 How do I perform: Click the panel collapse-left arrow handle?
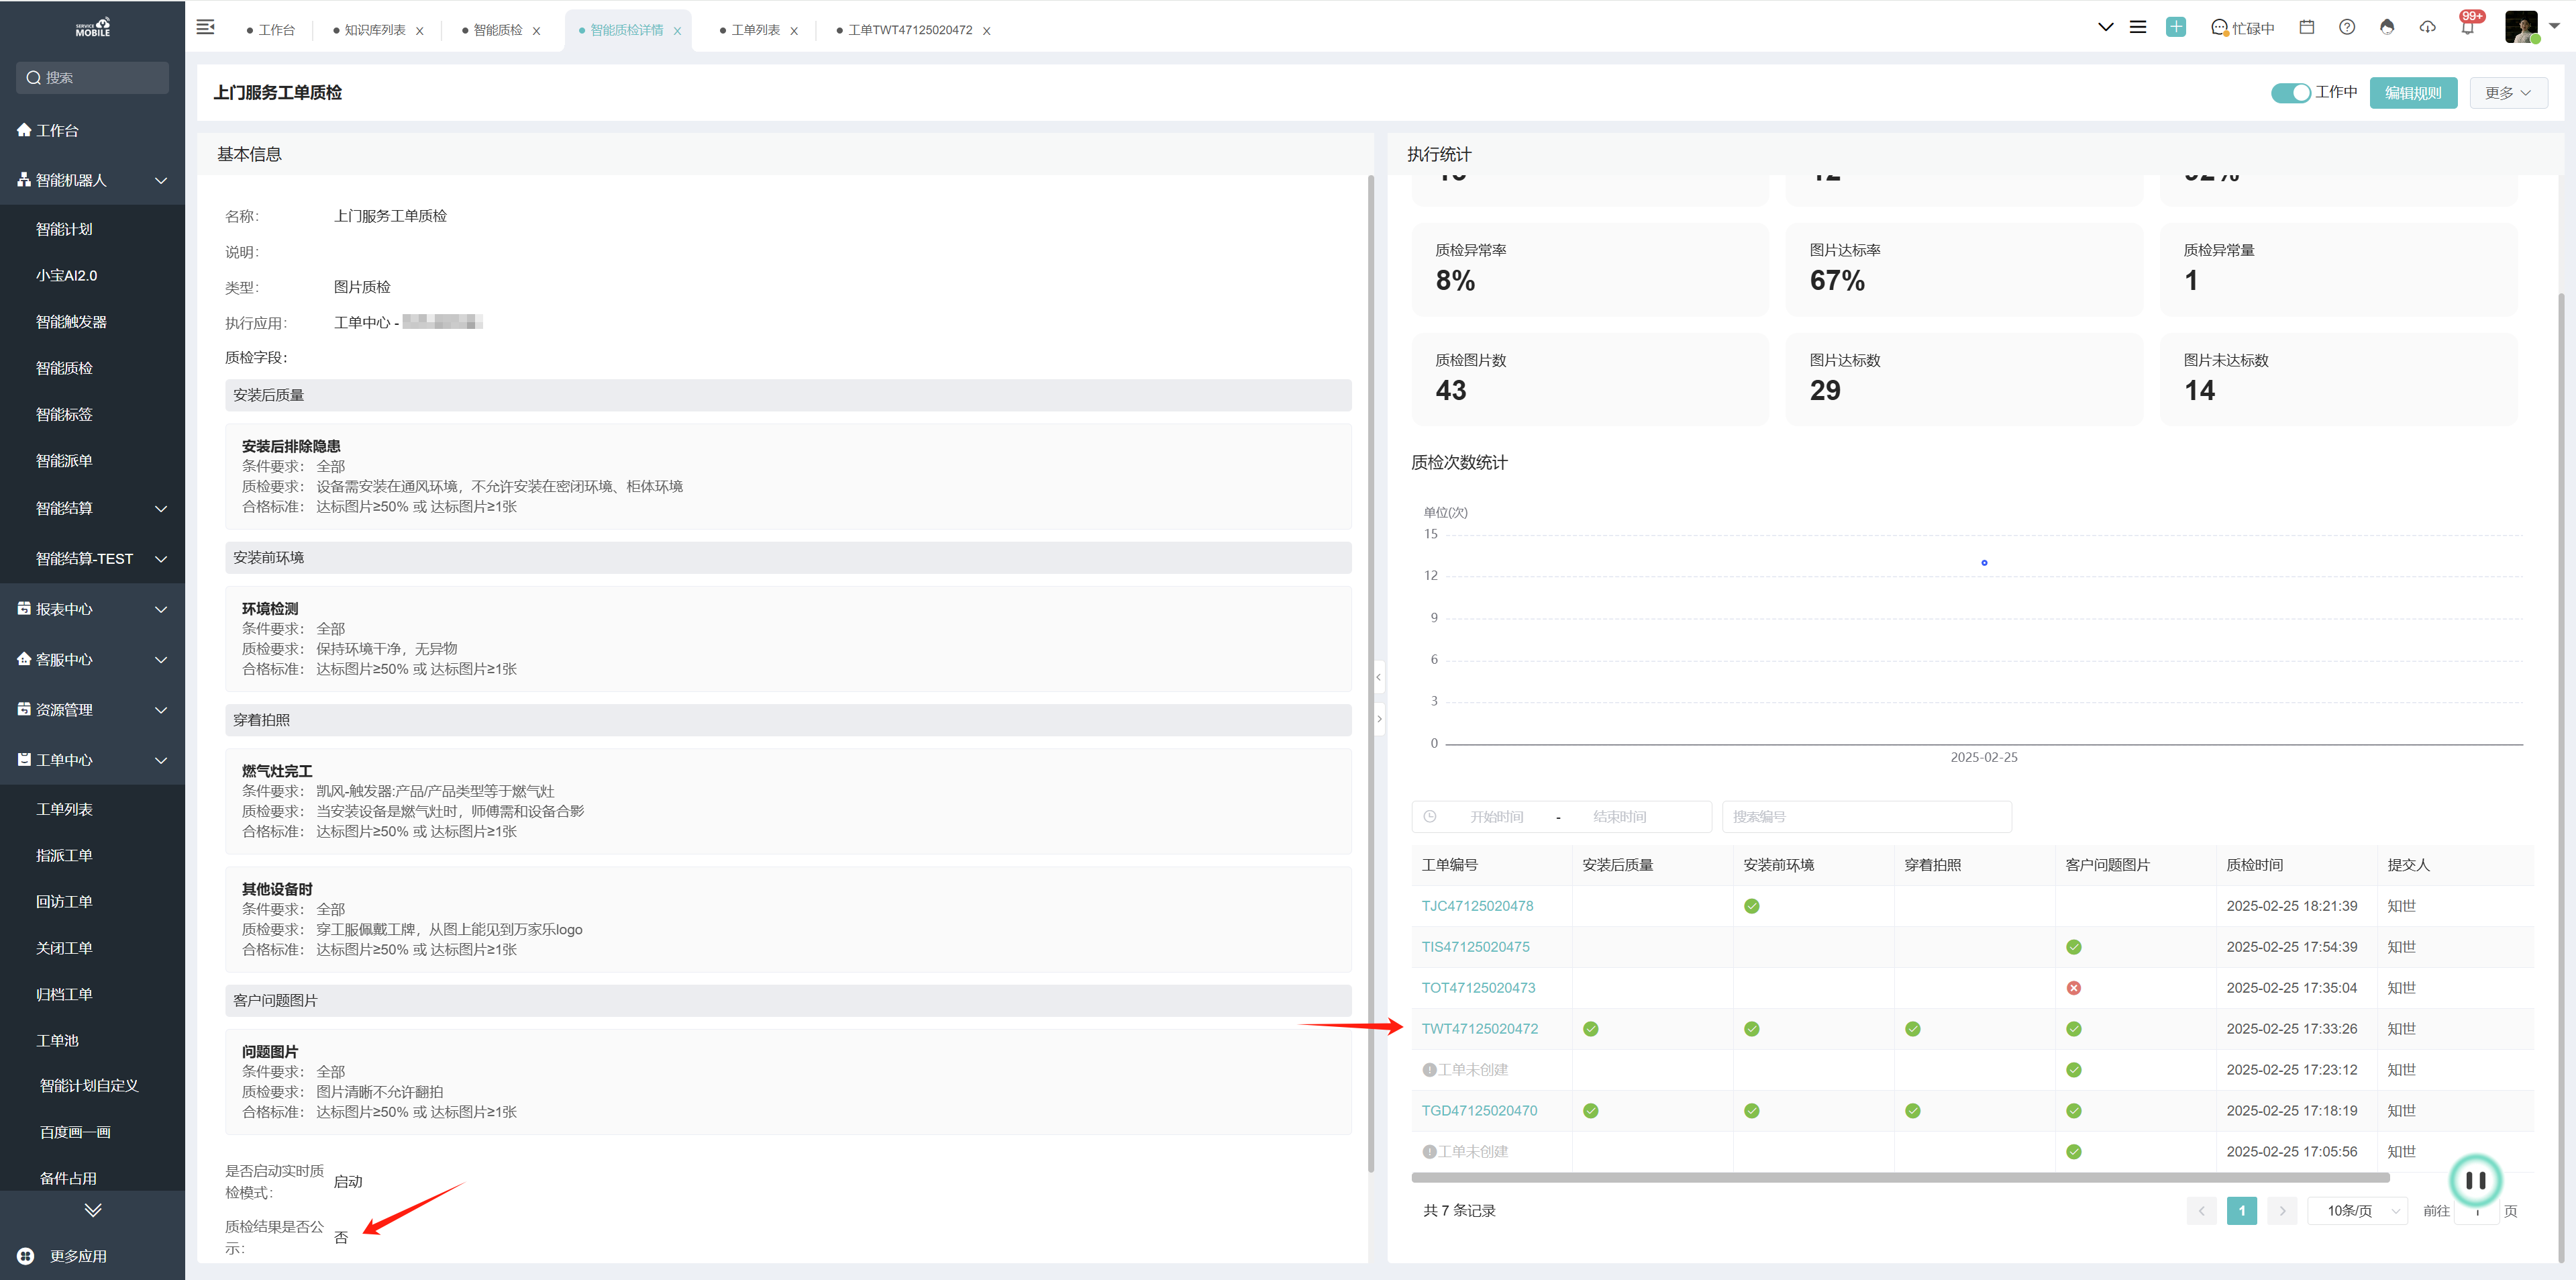1378,677
